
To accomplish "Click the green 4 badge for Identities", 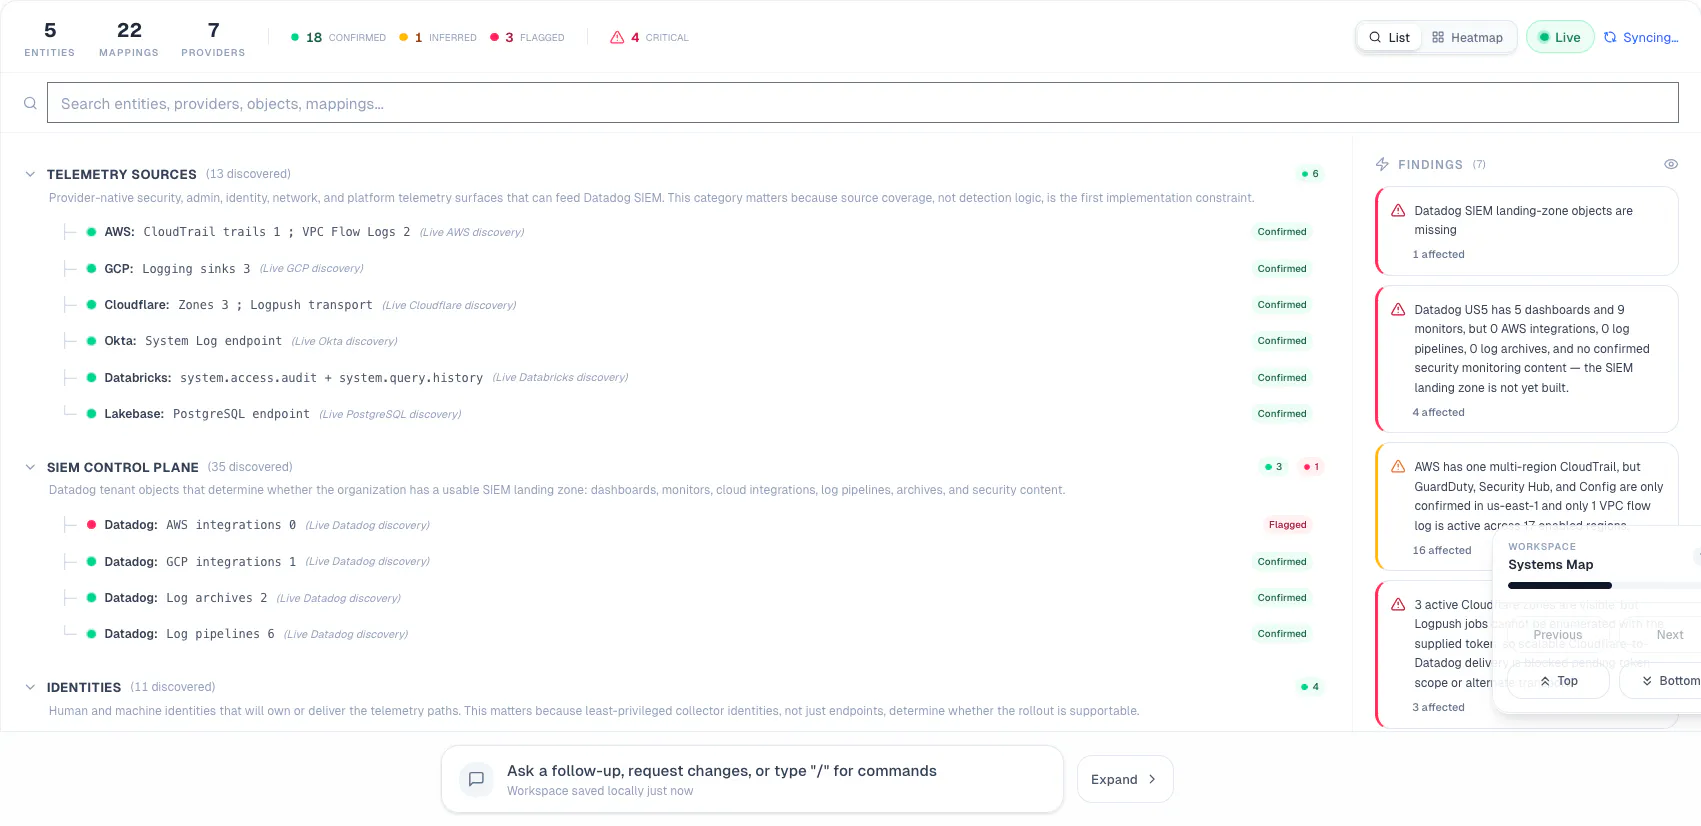I will click(1310, 687).
